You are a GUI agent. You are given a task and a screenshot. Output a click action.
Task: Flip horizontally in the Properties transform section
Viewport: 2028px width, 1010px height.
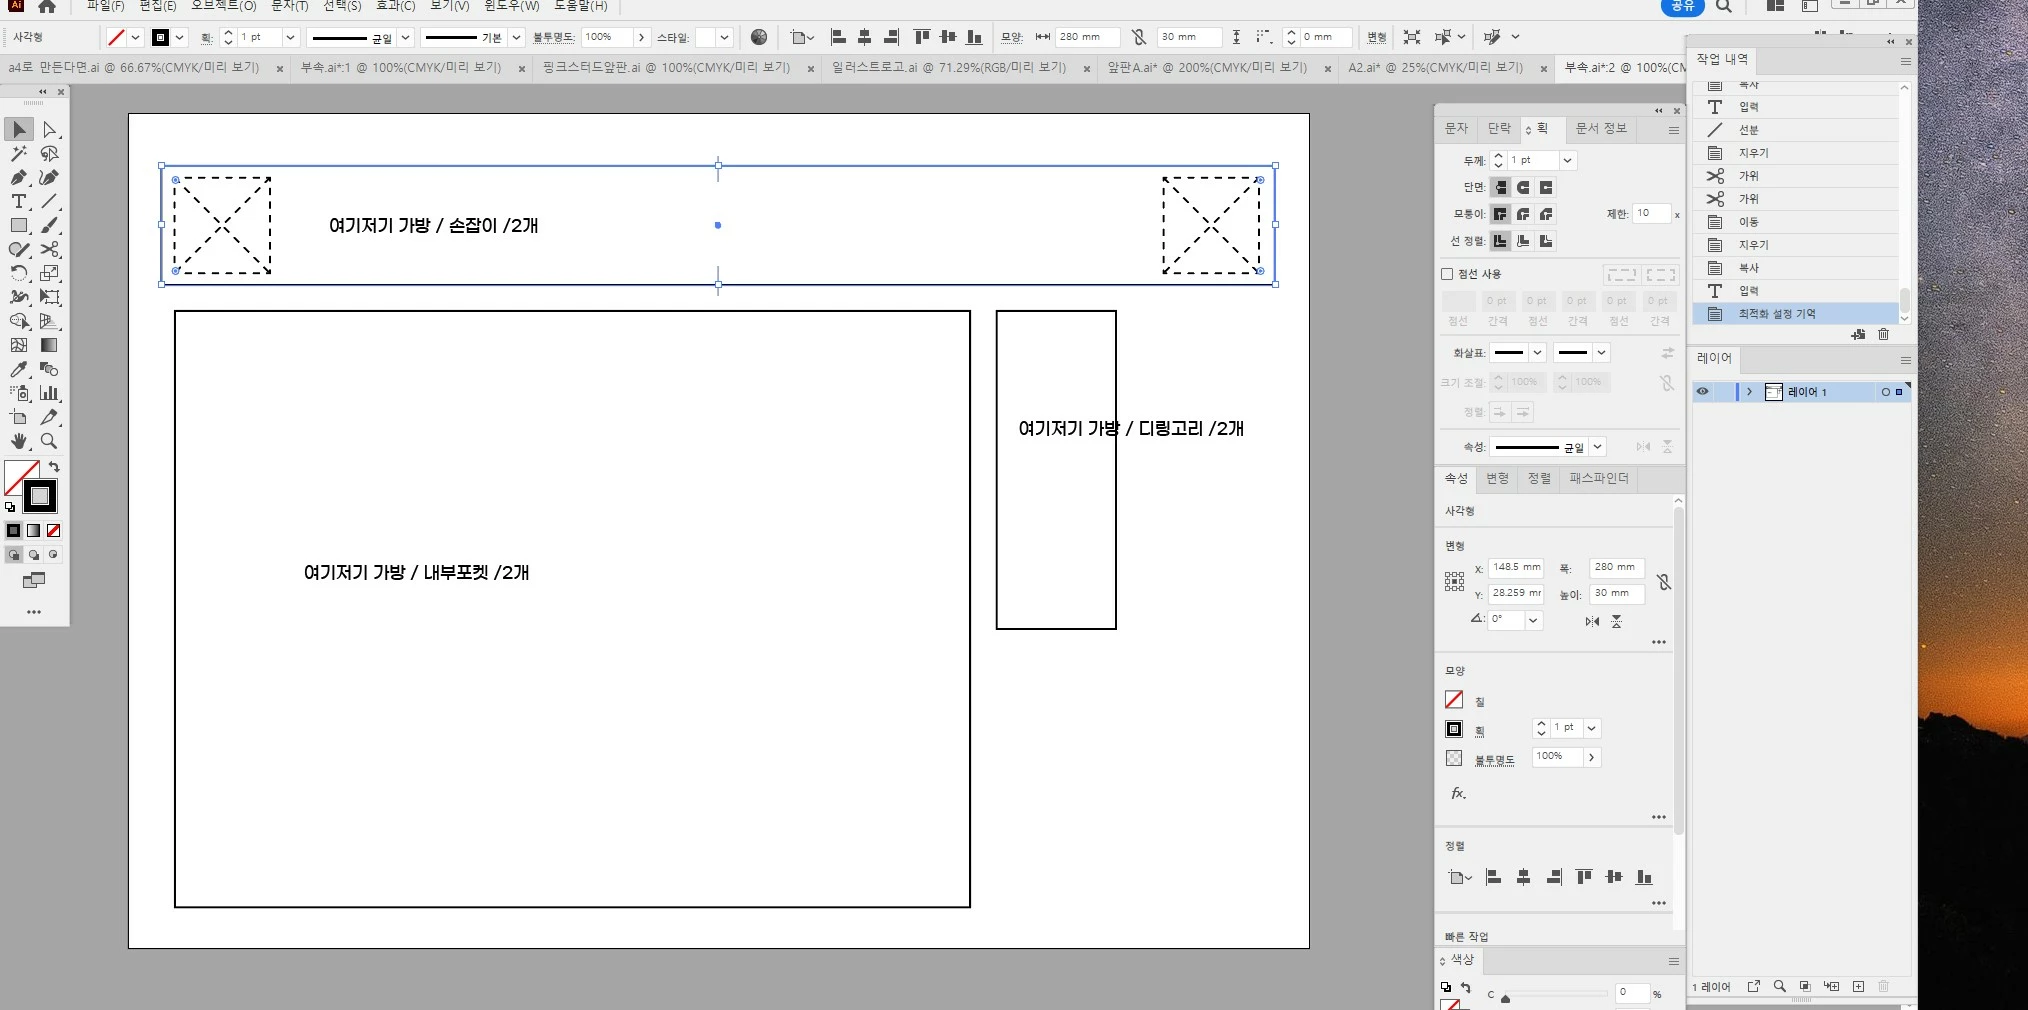click(1592, 622)
